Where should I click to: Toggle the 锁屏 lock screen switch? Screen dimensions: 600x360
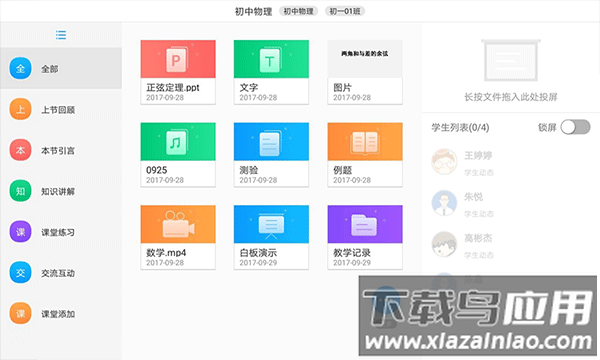576,127
